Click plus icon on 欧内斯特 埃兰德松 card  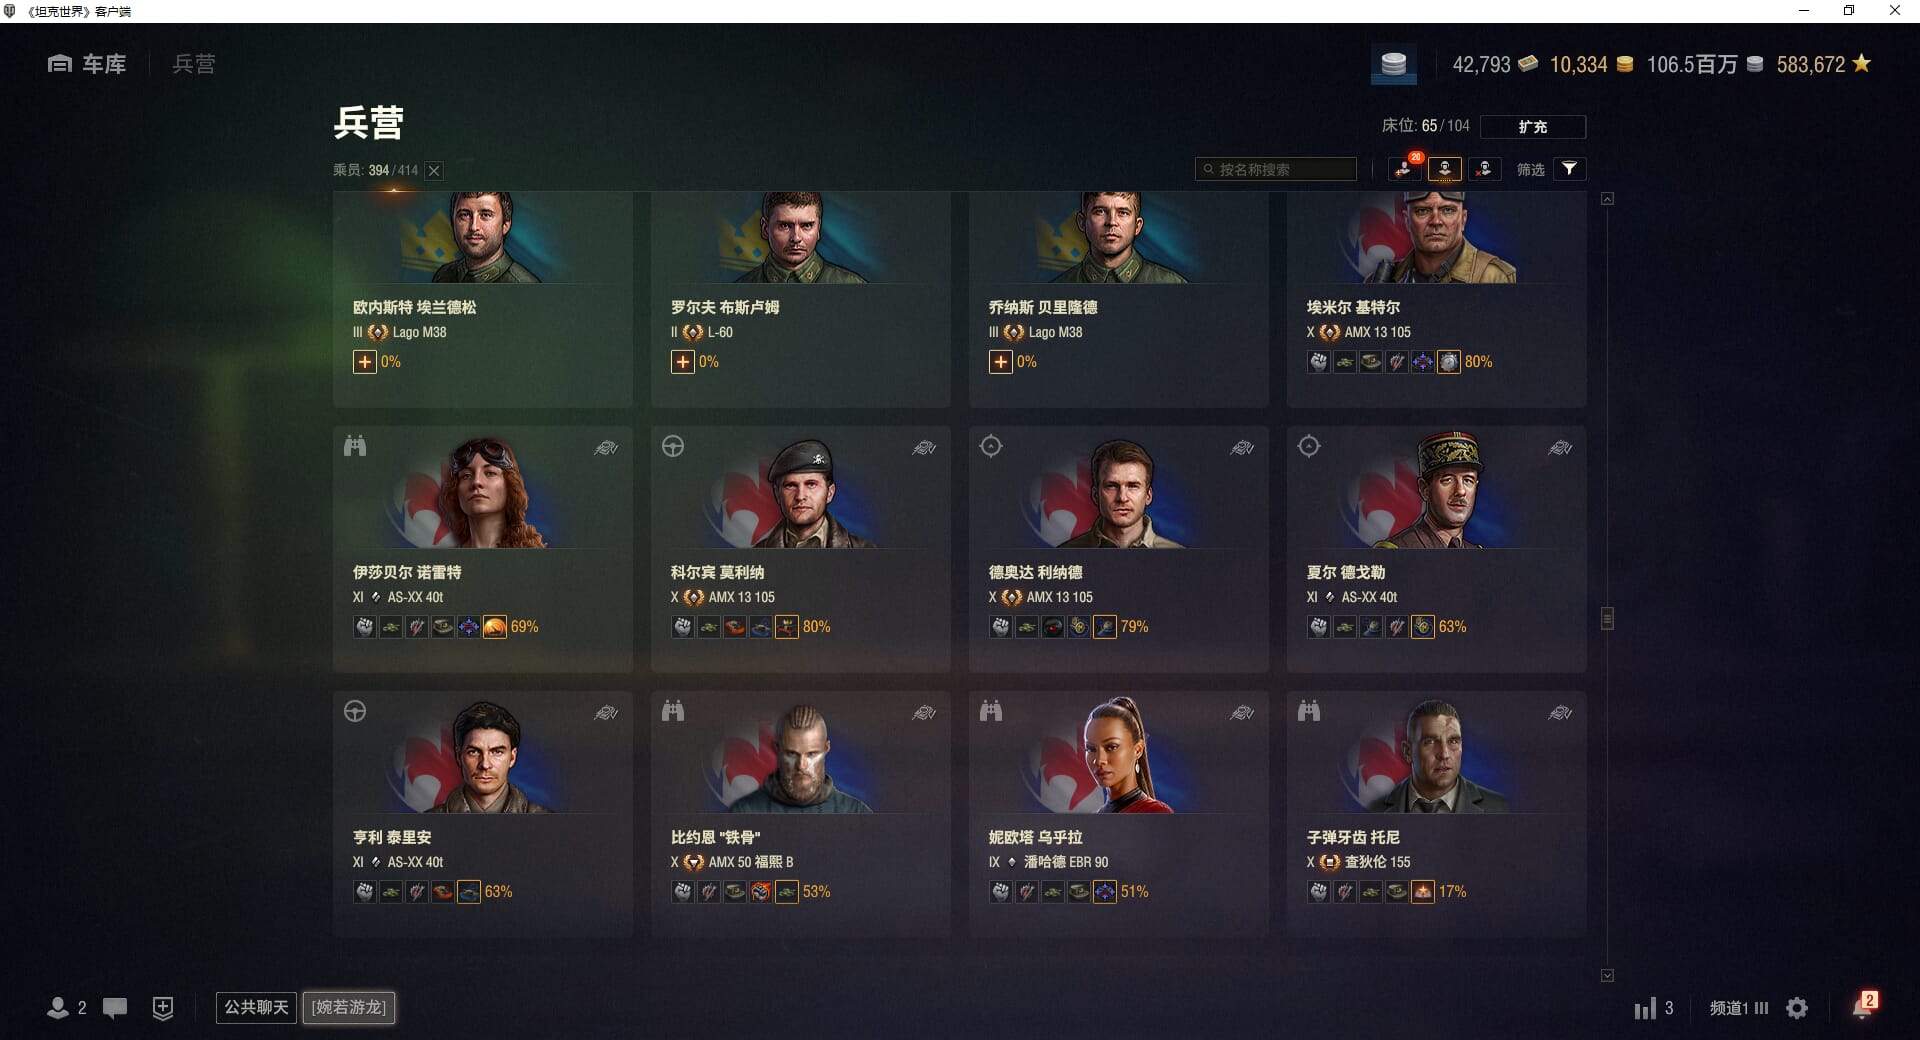point(364,362)
